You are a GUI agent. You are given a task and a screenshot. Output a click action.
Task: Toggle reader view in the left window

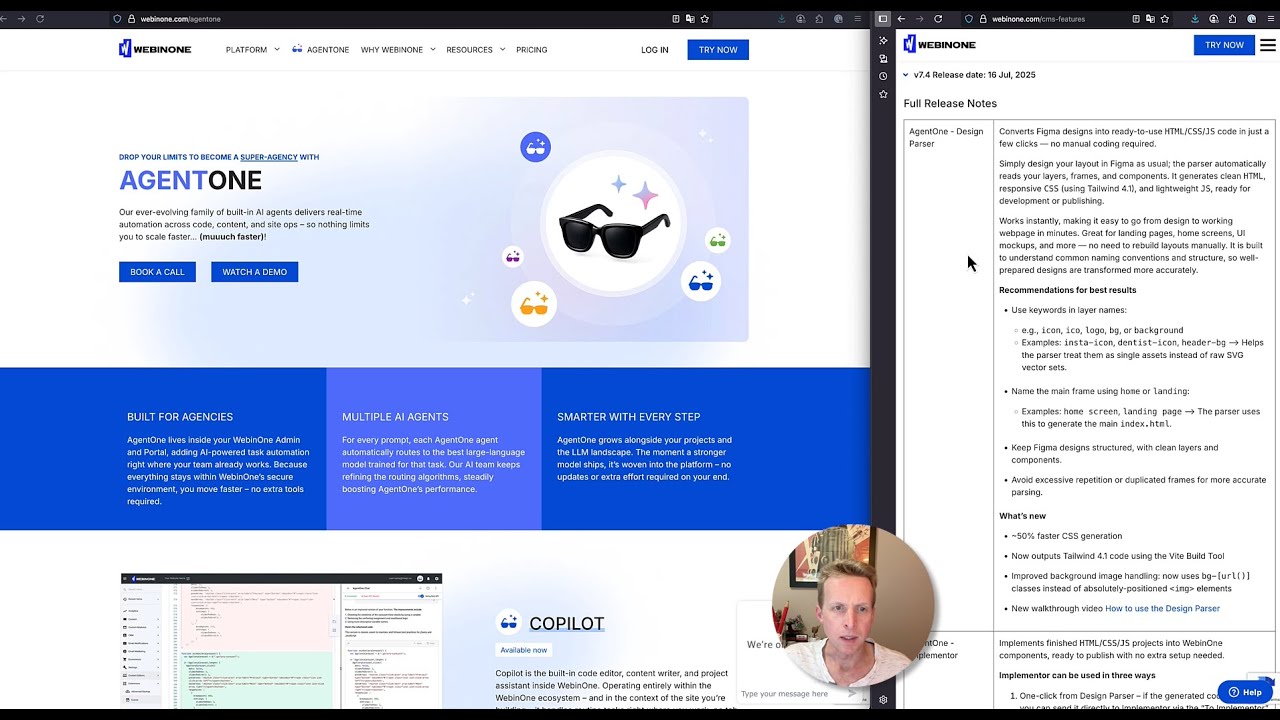point(675,19)
